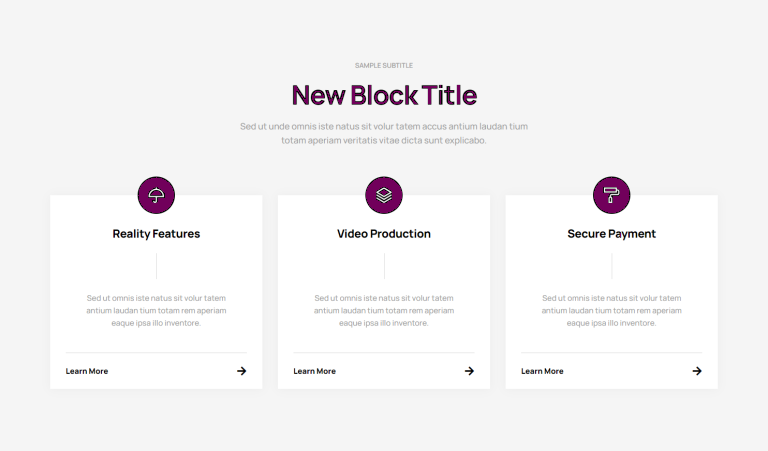Screen dimensions: 768x451
Task: Open Learn More under Secure Payment
Action: click(x=542, y=371)
